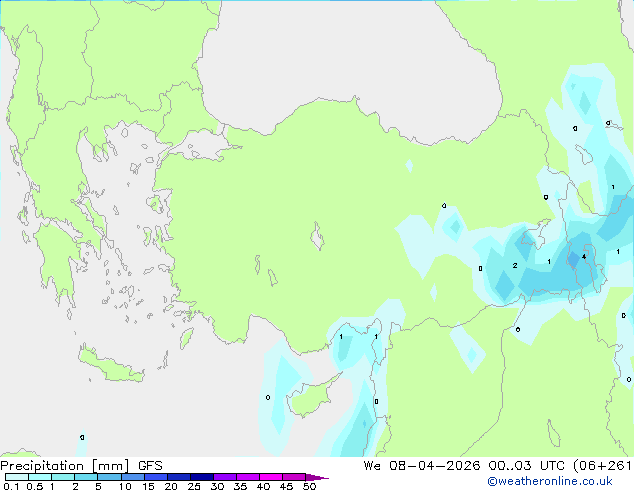Viewport: 634px width, 490px height.
Task: Click the 0.5–1 mm legend swatch
Action: point(40,477)
